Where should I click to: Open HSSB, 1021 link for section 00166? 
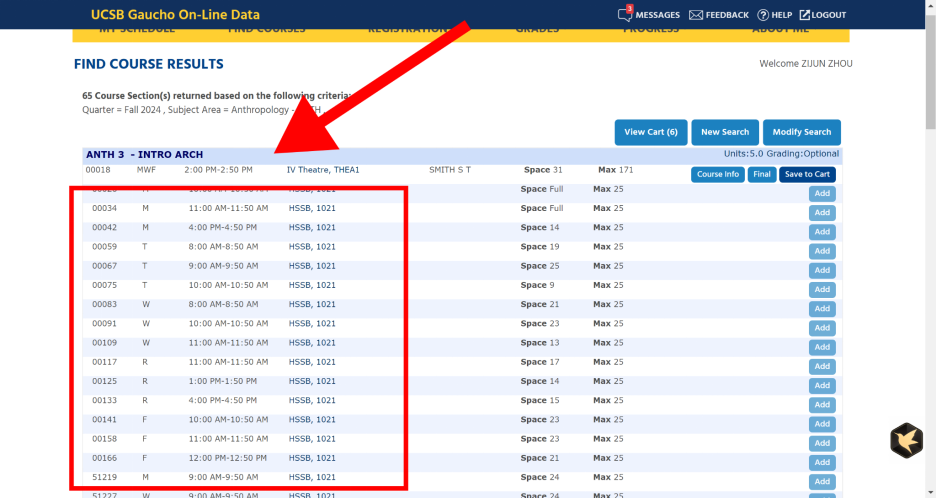312,458
